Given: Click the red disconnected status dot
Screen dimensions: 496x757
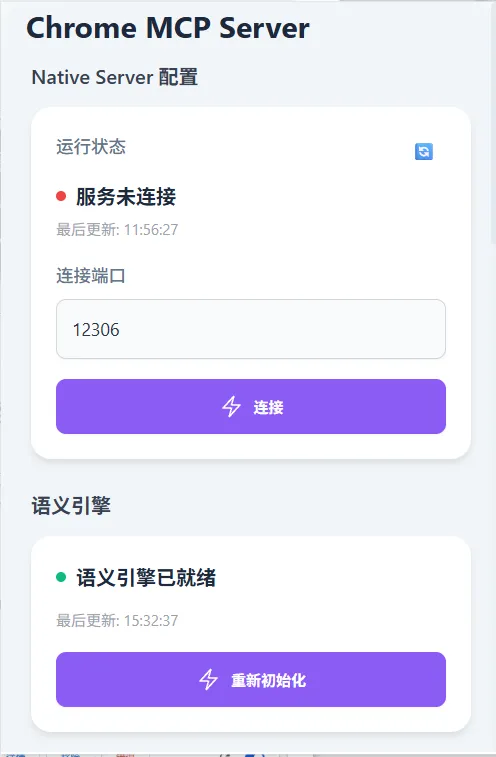Looking at the screenshot, I should pos(61,196).
